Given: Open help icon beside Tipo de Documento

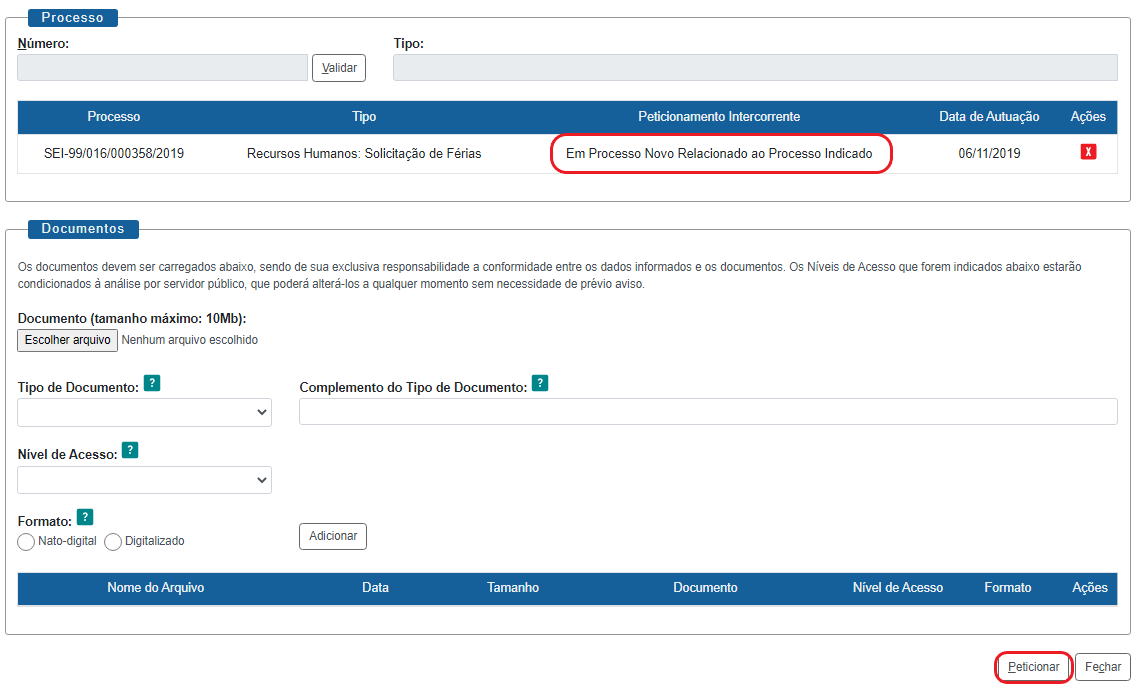Looking at the screenshot, I should point(152,383).
